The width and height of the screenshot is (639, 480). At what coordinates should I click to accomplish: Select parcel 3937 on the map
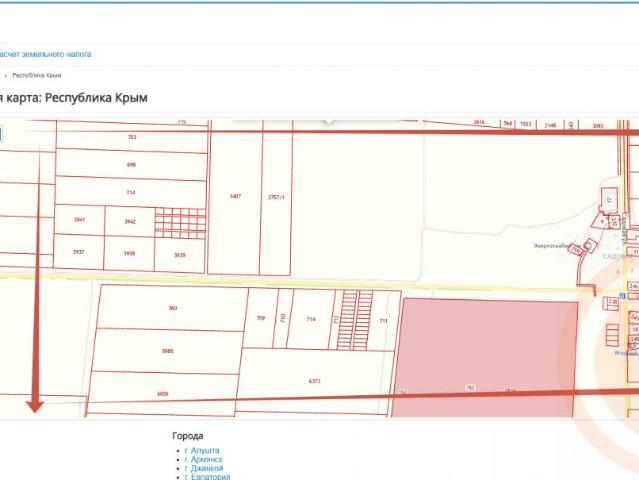point(78,252)
